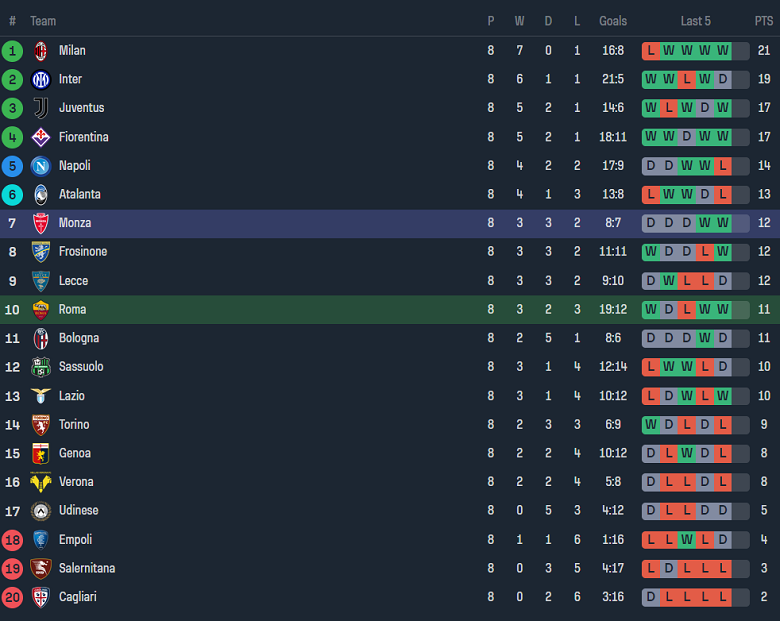The image size is (780, 621).
Task: Click the Last 5 column header
Action: [695, 21]
